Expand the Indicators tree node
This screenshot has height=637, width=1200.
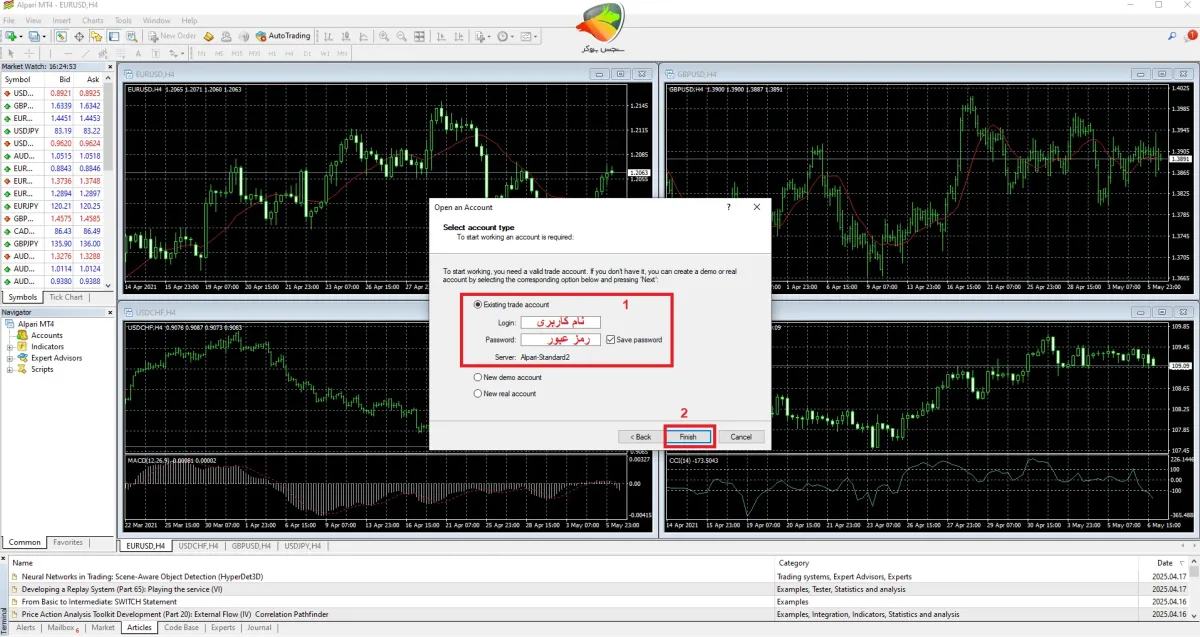(x=10, y=347)
